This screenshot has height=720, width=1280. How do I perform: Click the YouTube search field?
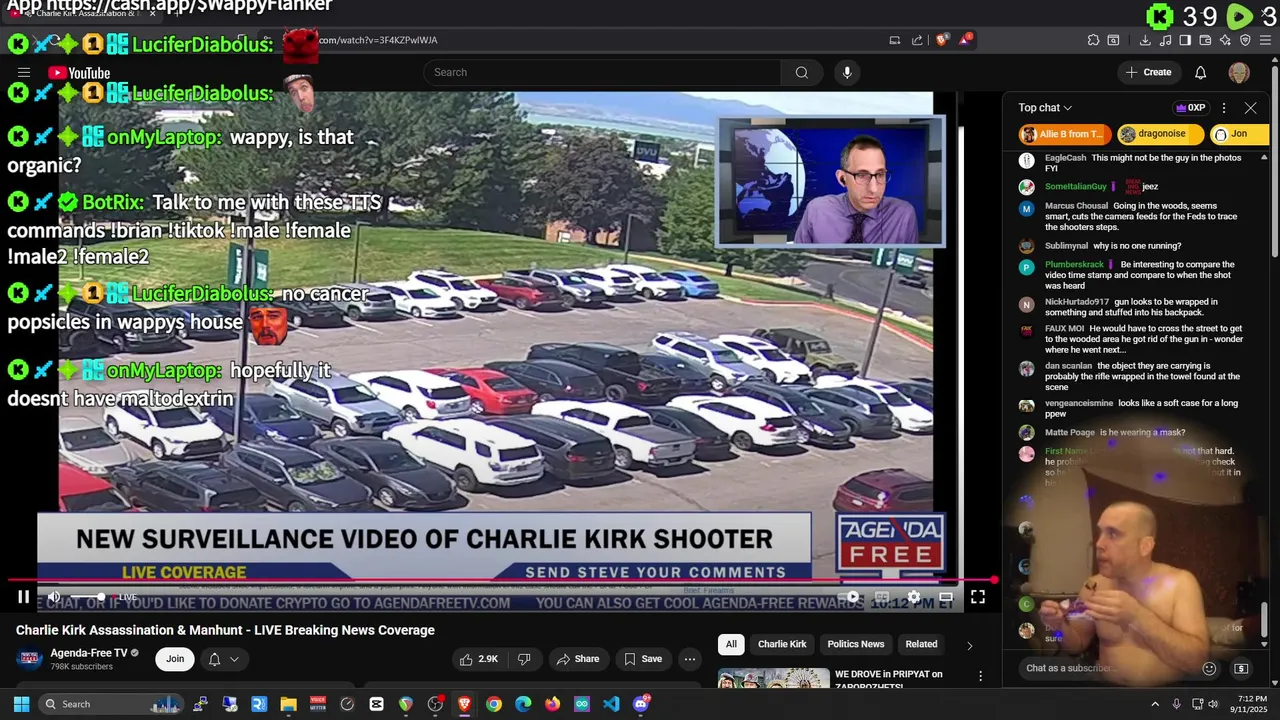click(x=602, y=72)
